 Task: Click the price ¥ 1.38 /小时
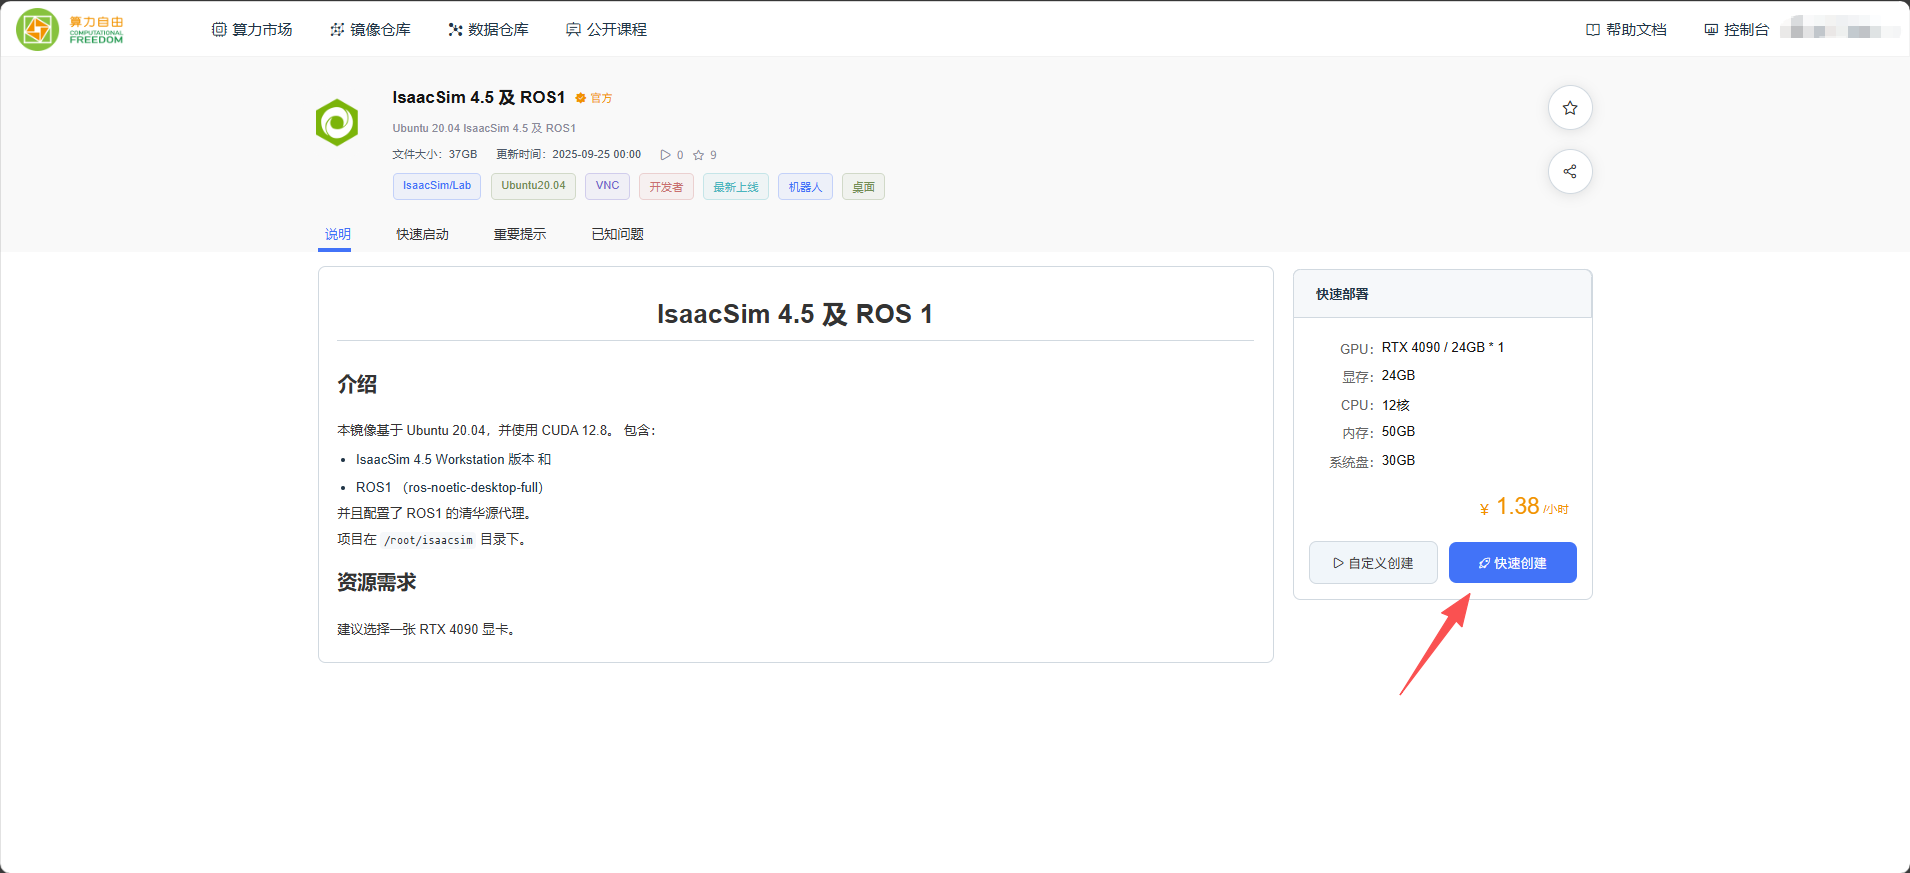click(1524, 507)
